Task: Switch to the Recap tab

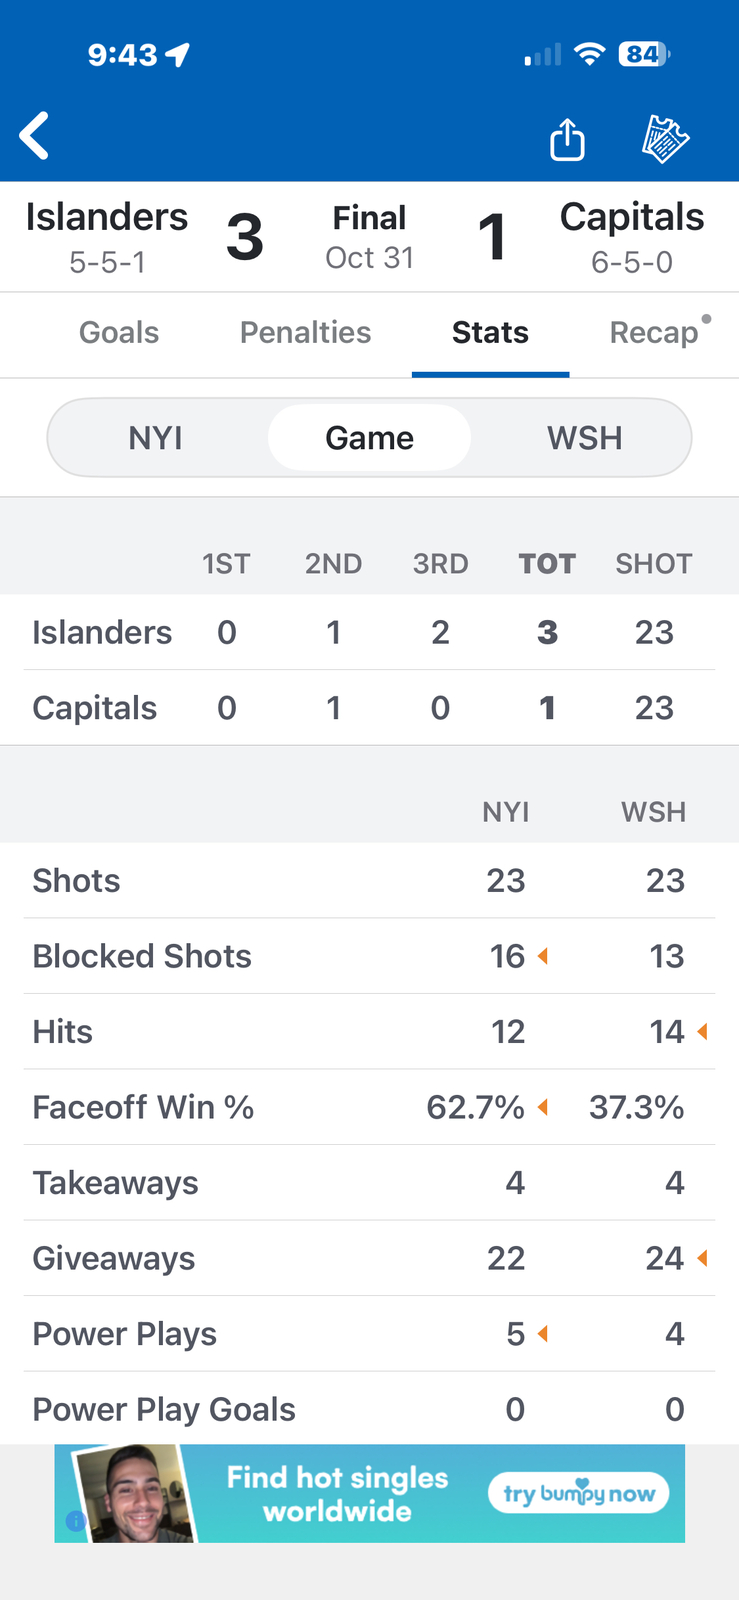Action: tap(654, 333)
